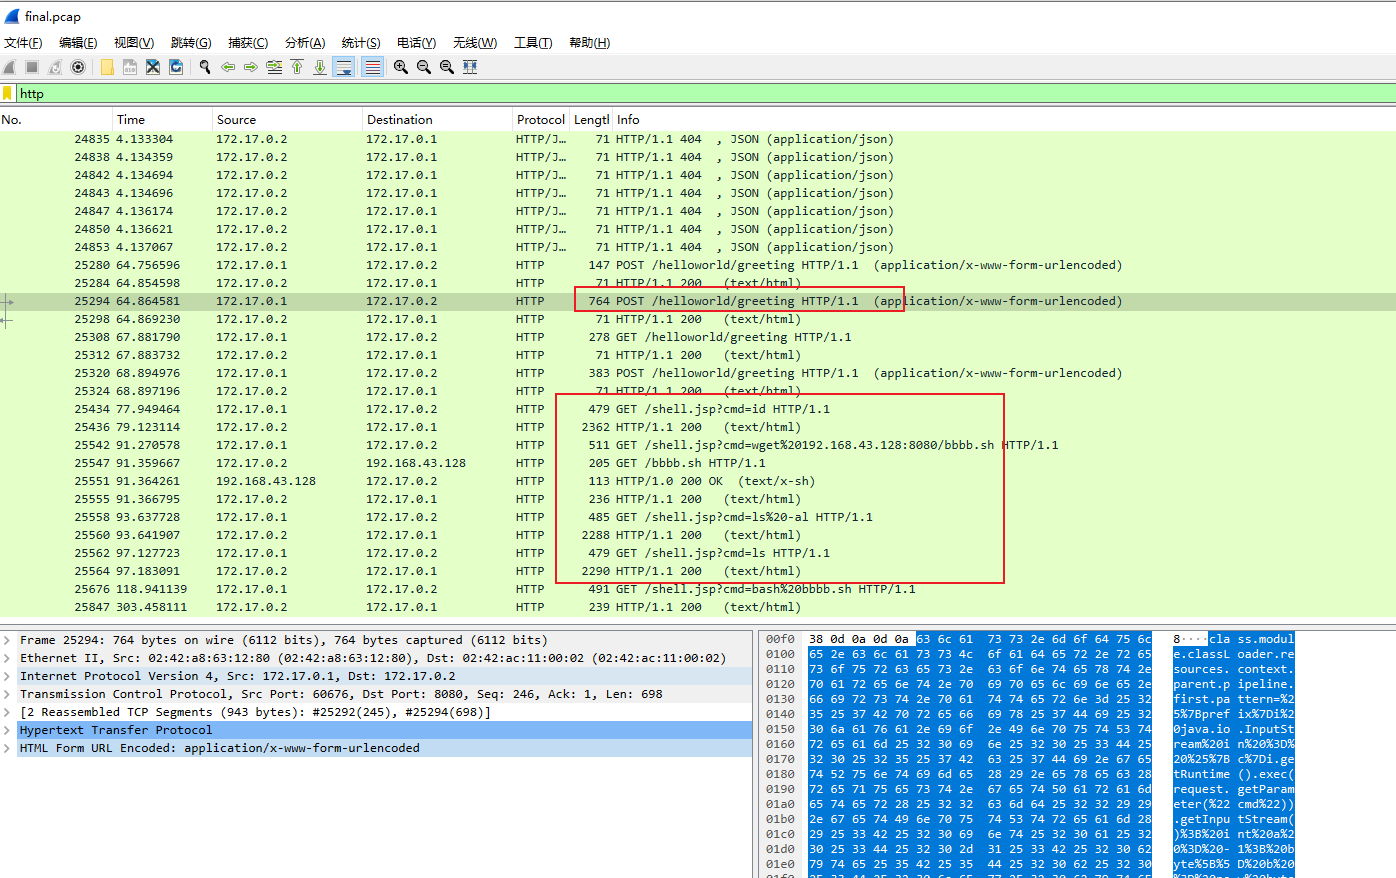Select packet 25436 response with length 2362
1396x878 pixels.
pyautogui.click(x=698, y=427)
